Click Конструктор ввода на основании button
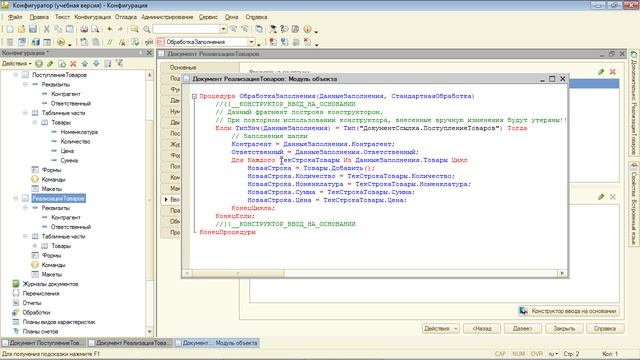The width and height of the screenshot is (640, 360). point(568,311)
